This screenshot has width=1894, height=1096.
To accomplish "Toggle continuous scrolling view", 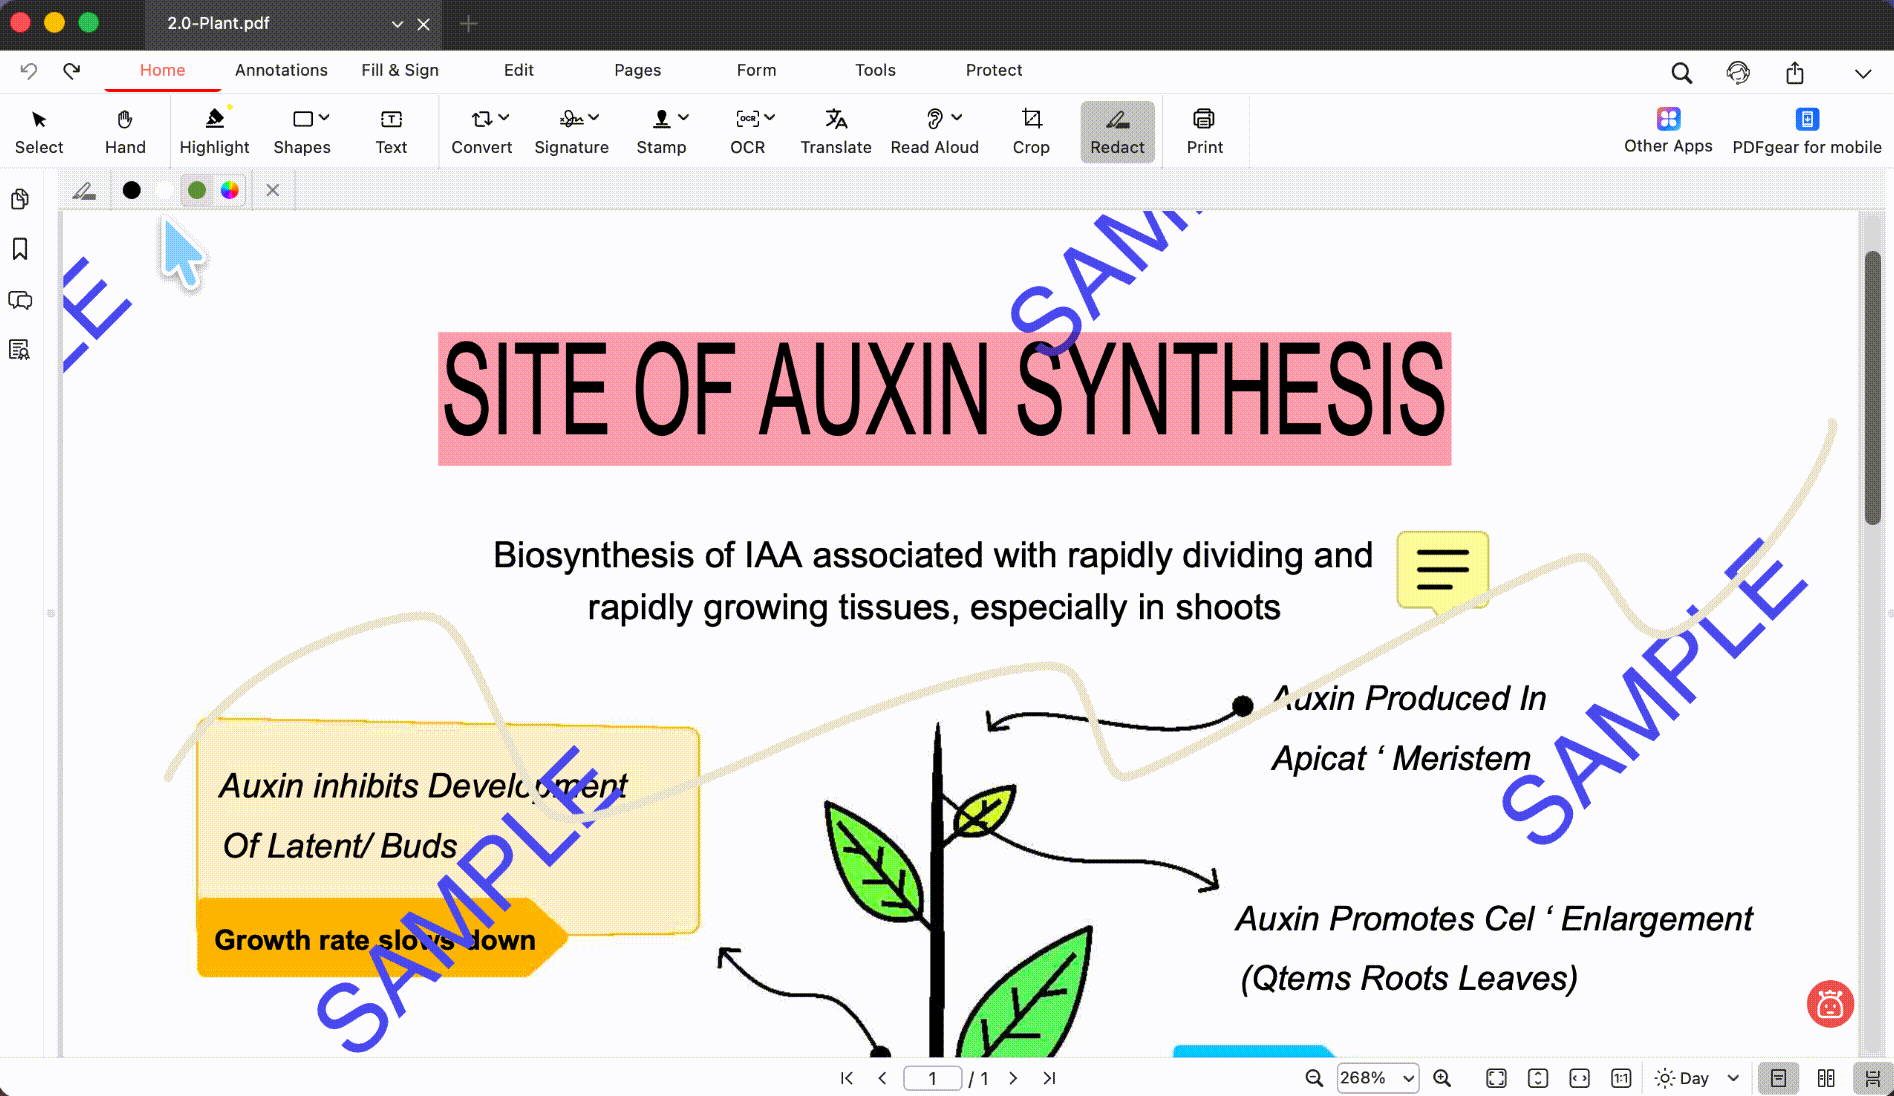I will click(x=1872, y=1078).
